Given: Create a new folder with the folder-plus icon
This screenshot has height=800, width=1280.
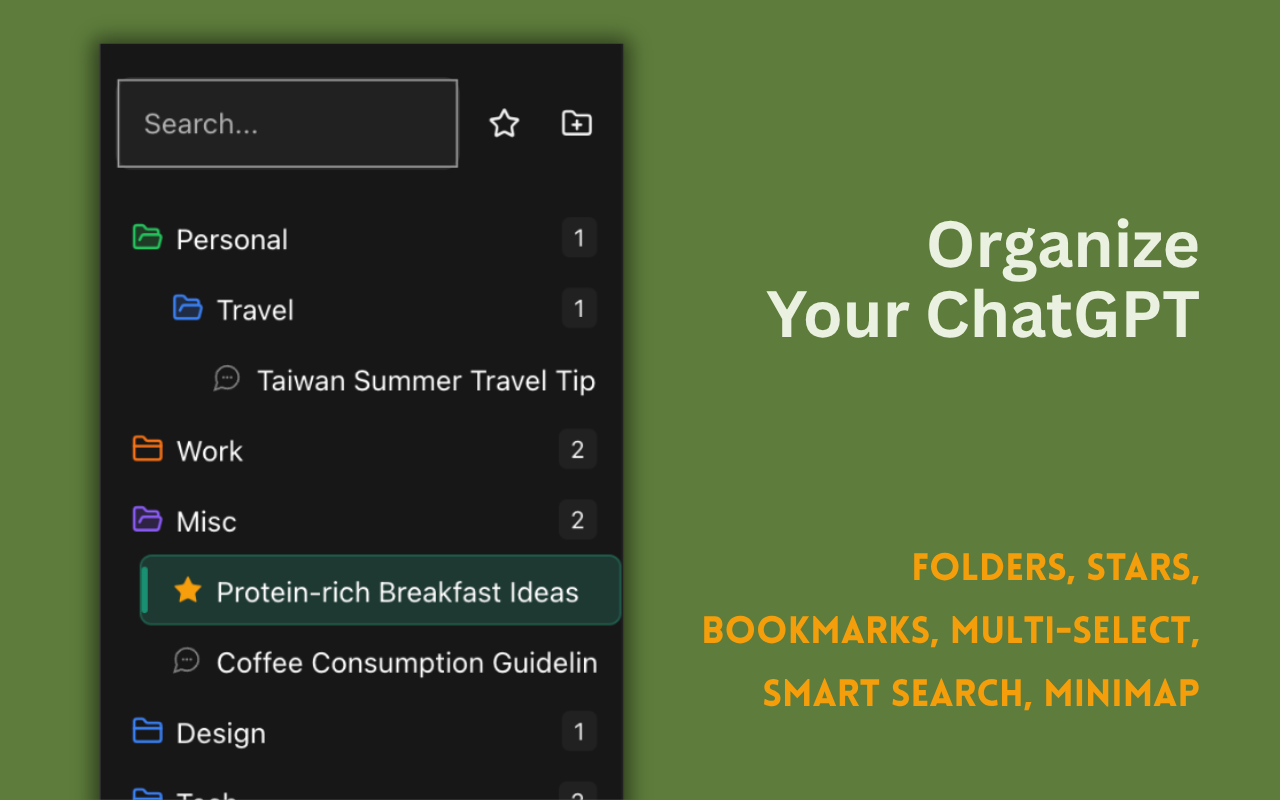Looking at the screenshot, I should point(577,123).
